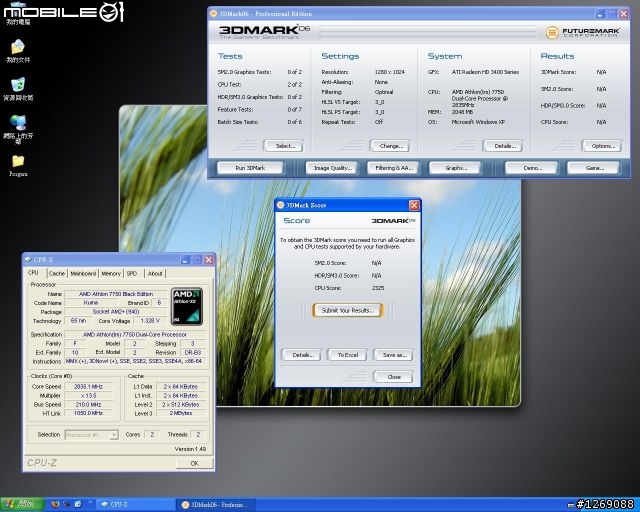The width and height of the screenshot is (640, 512).
Task: Open the Program folder on the desktop
Action: [x=18, y=165]
